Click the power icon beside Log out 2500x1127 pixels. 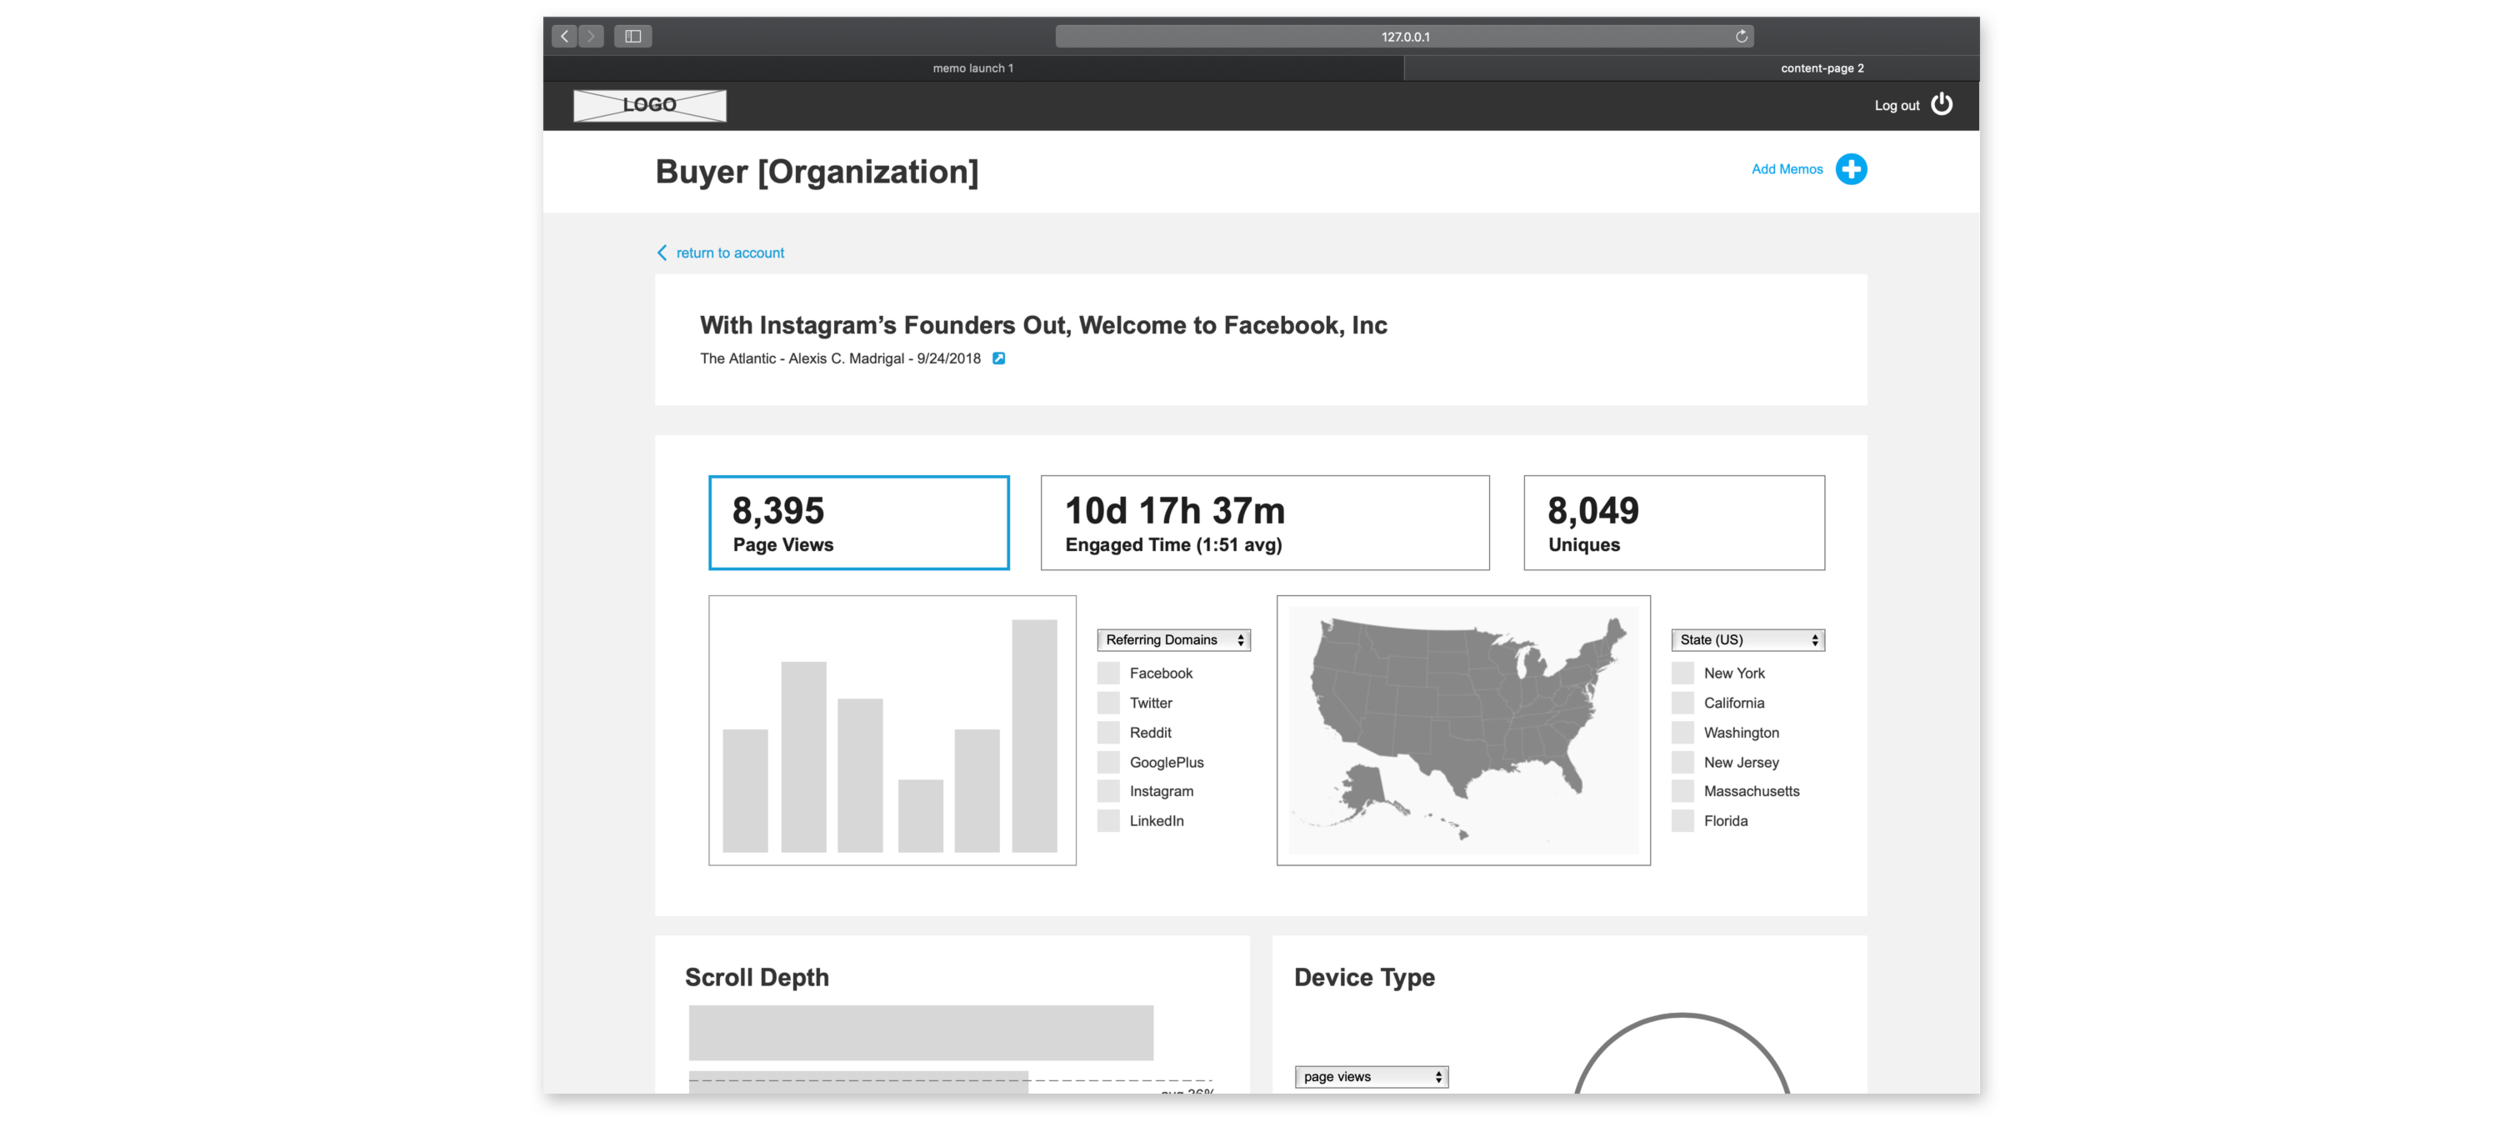point(1941,104)
